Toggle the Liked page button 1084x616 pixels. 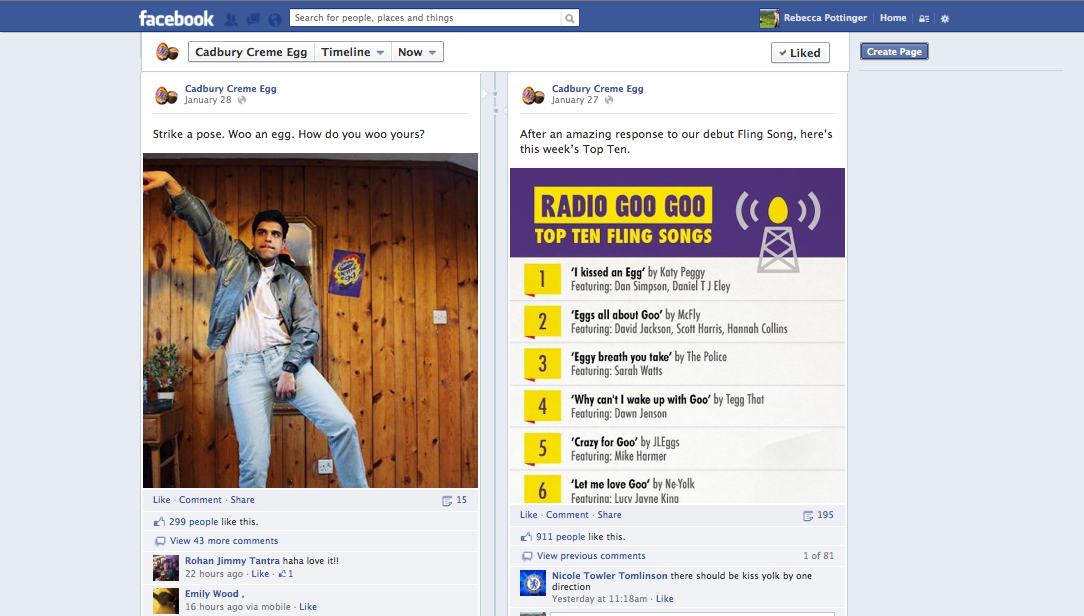800,53
